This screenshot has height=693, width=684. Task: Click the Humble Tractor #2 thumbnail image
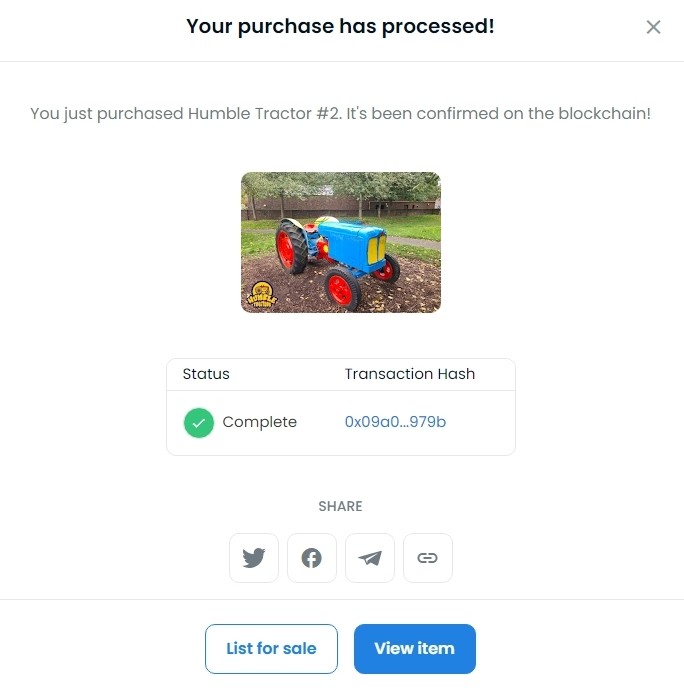coord(341,242)
